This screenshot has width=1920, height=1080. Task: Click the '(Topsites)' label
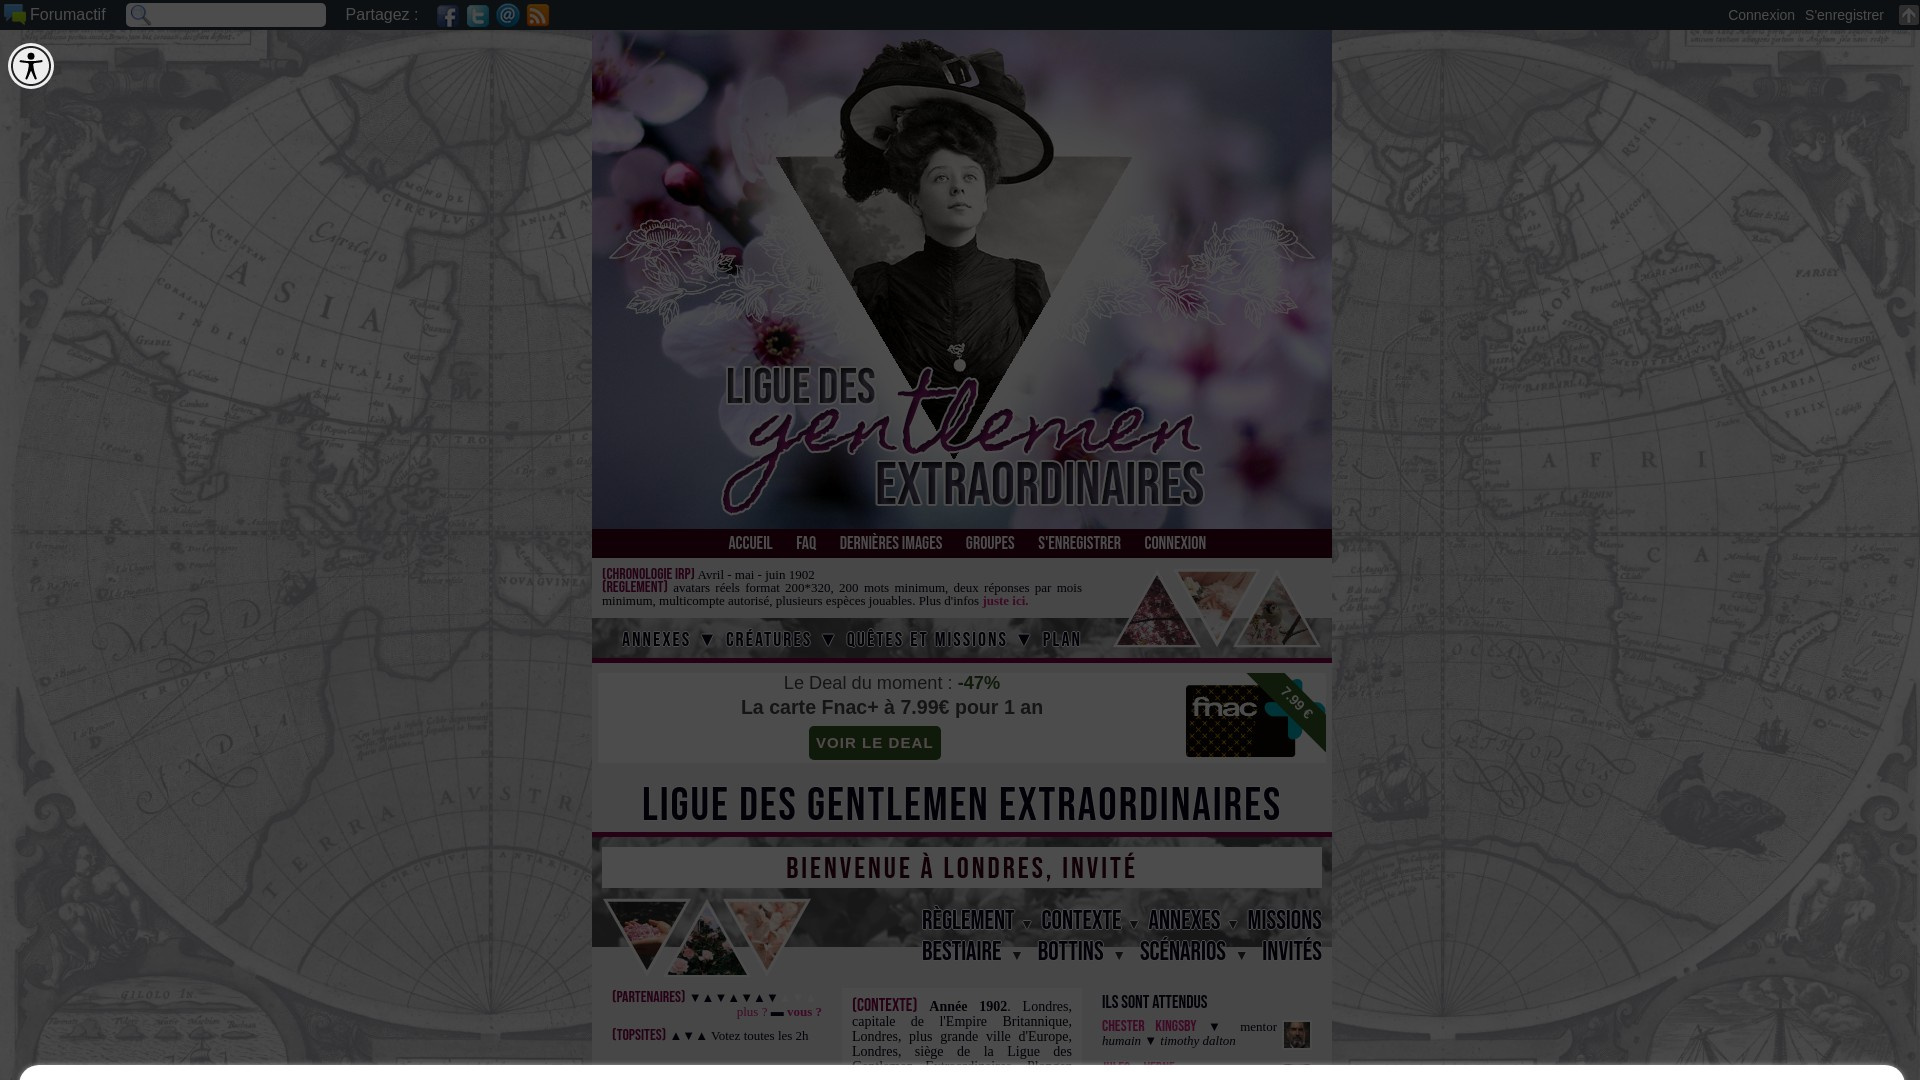click(x=639, y=1035)
